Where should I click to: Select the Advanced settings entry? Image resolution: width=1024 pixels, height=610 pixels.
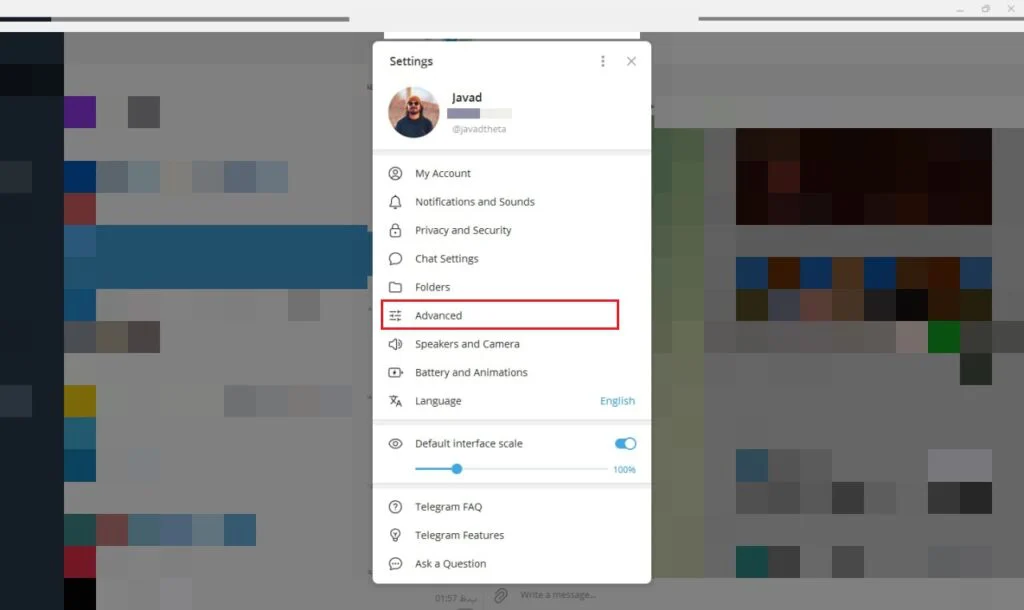[439, 314]
